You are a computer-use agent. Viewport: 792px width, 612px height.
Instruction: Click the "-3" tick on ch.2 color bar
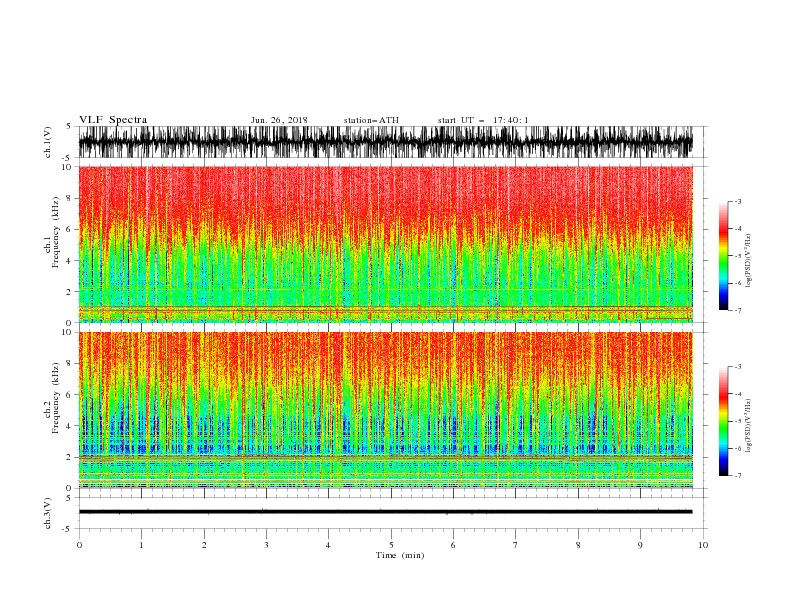pos(737,367)
